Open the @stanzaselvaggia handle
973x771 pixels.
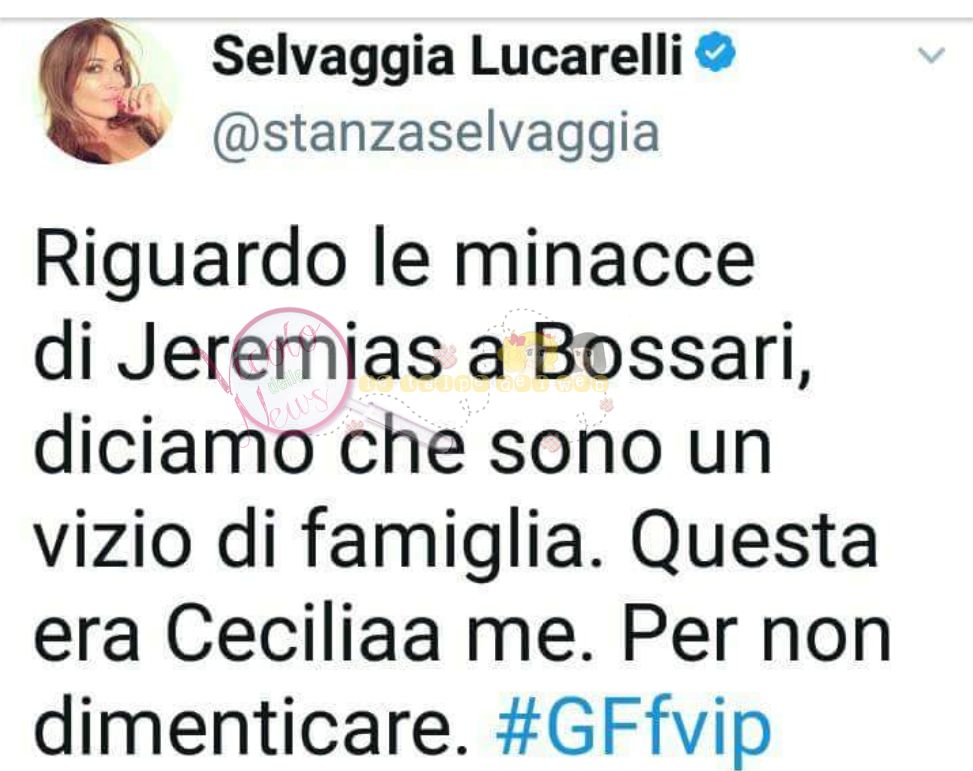[x=435, y=134]
